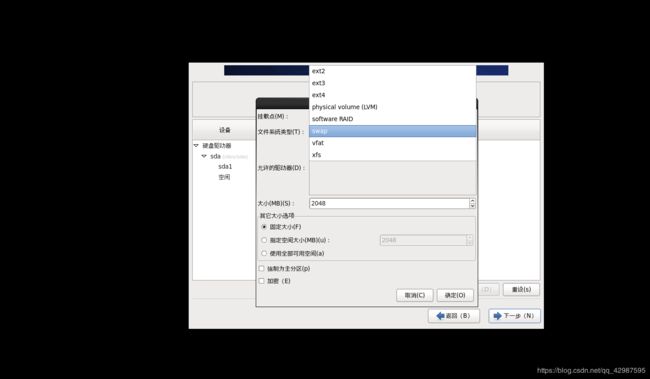
Task: Proceed with the 下一步 (N) button
Action: 514,316
